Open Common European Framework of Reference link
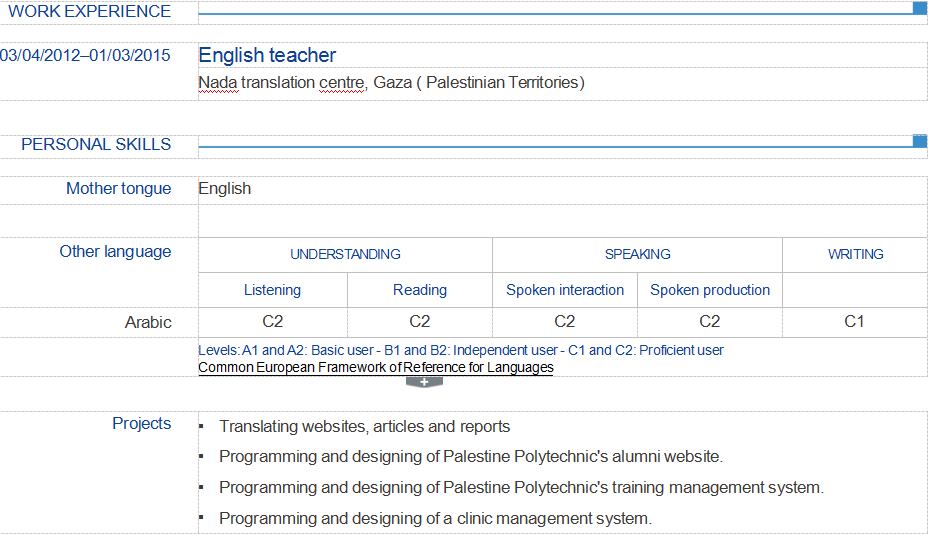The width and height of the screenshot is (928, 539). pyautogui.click(x=375, y=367)
